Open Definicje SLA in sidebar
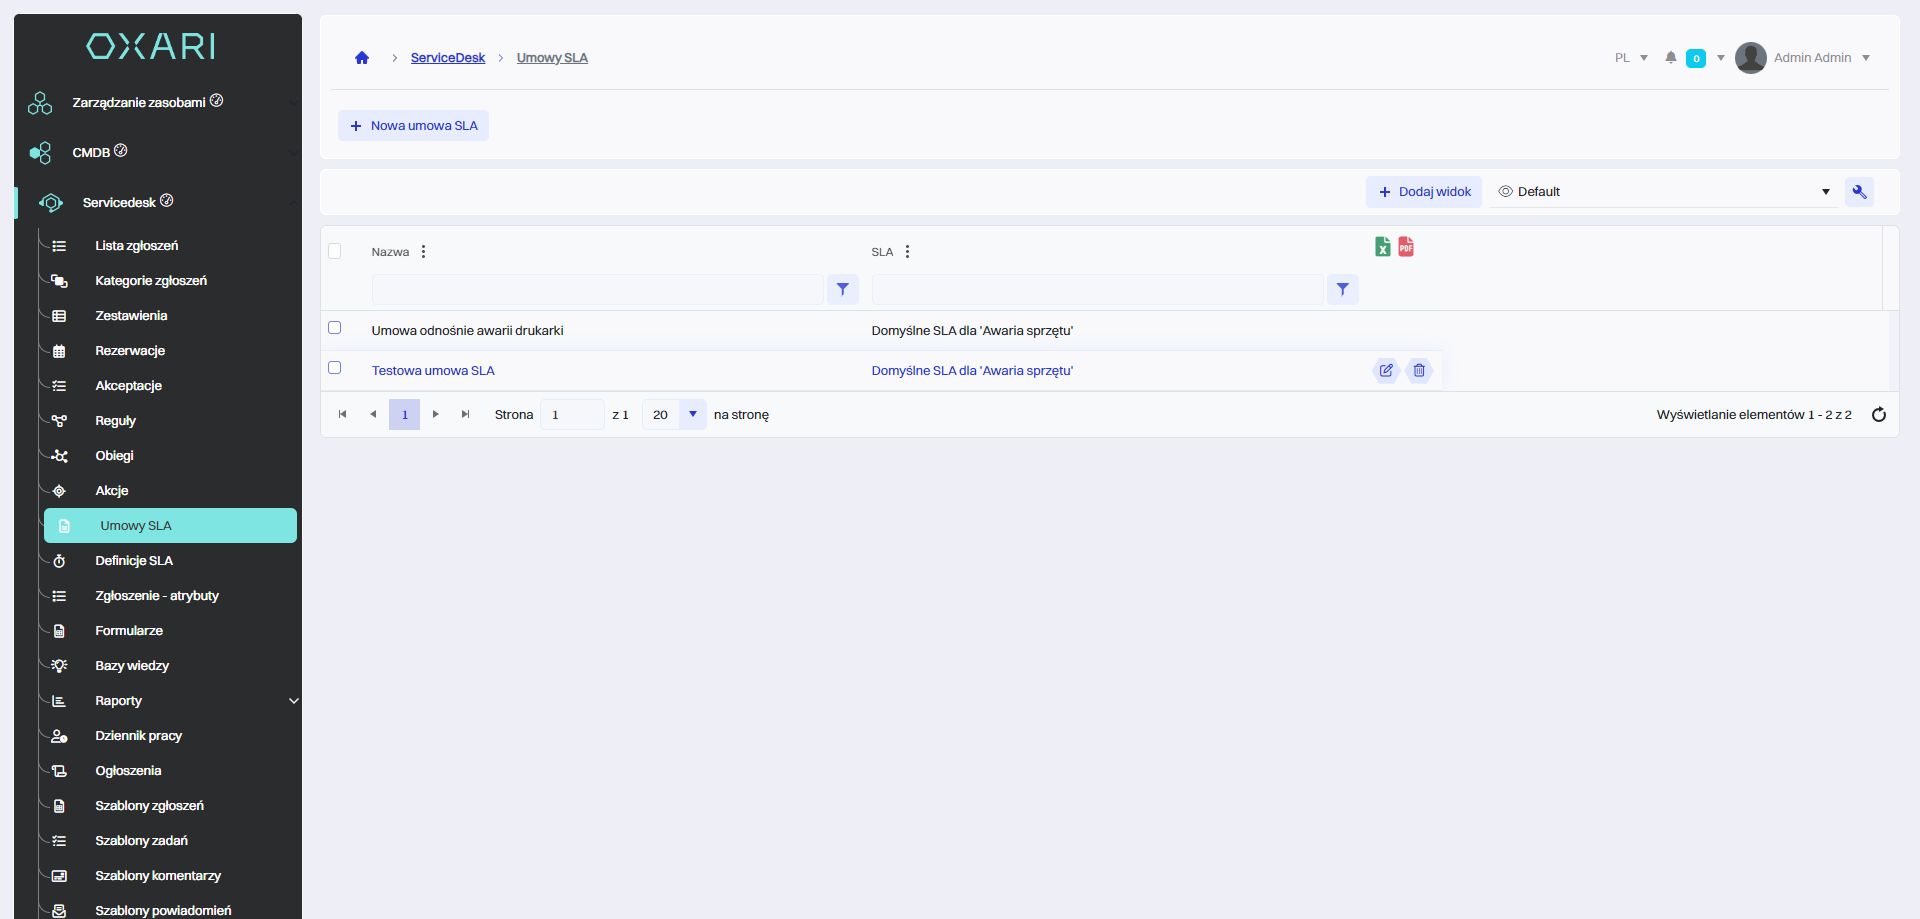Image resolution: width=1920 pixels, height=919 pixels. (134, 561)
